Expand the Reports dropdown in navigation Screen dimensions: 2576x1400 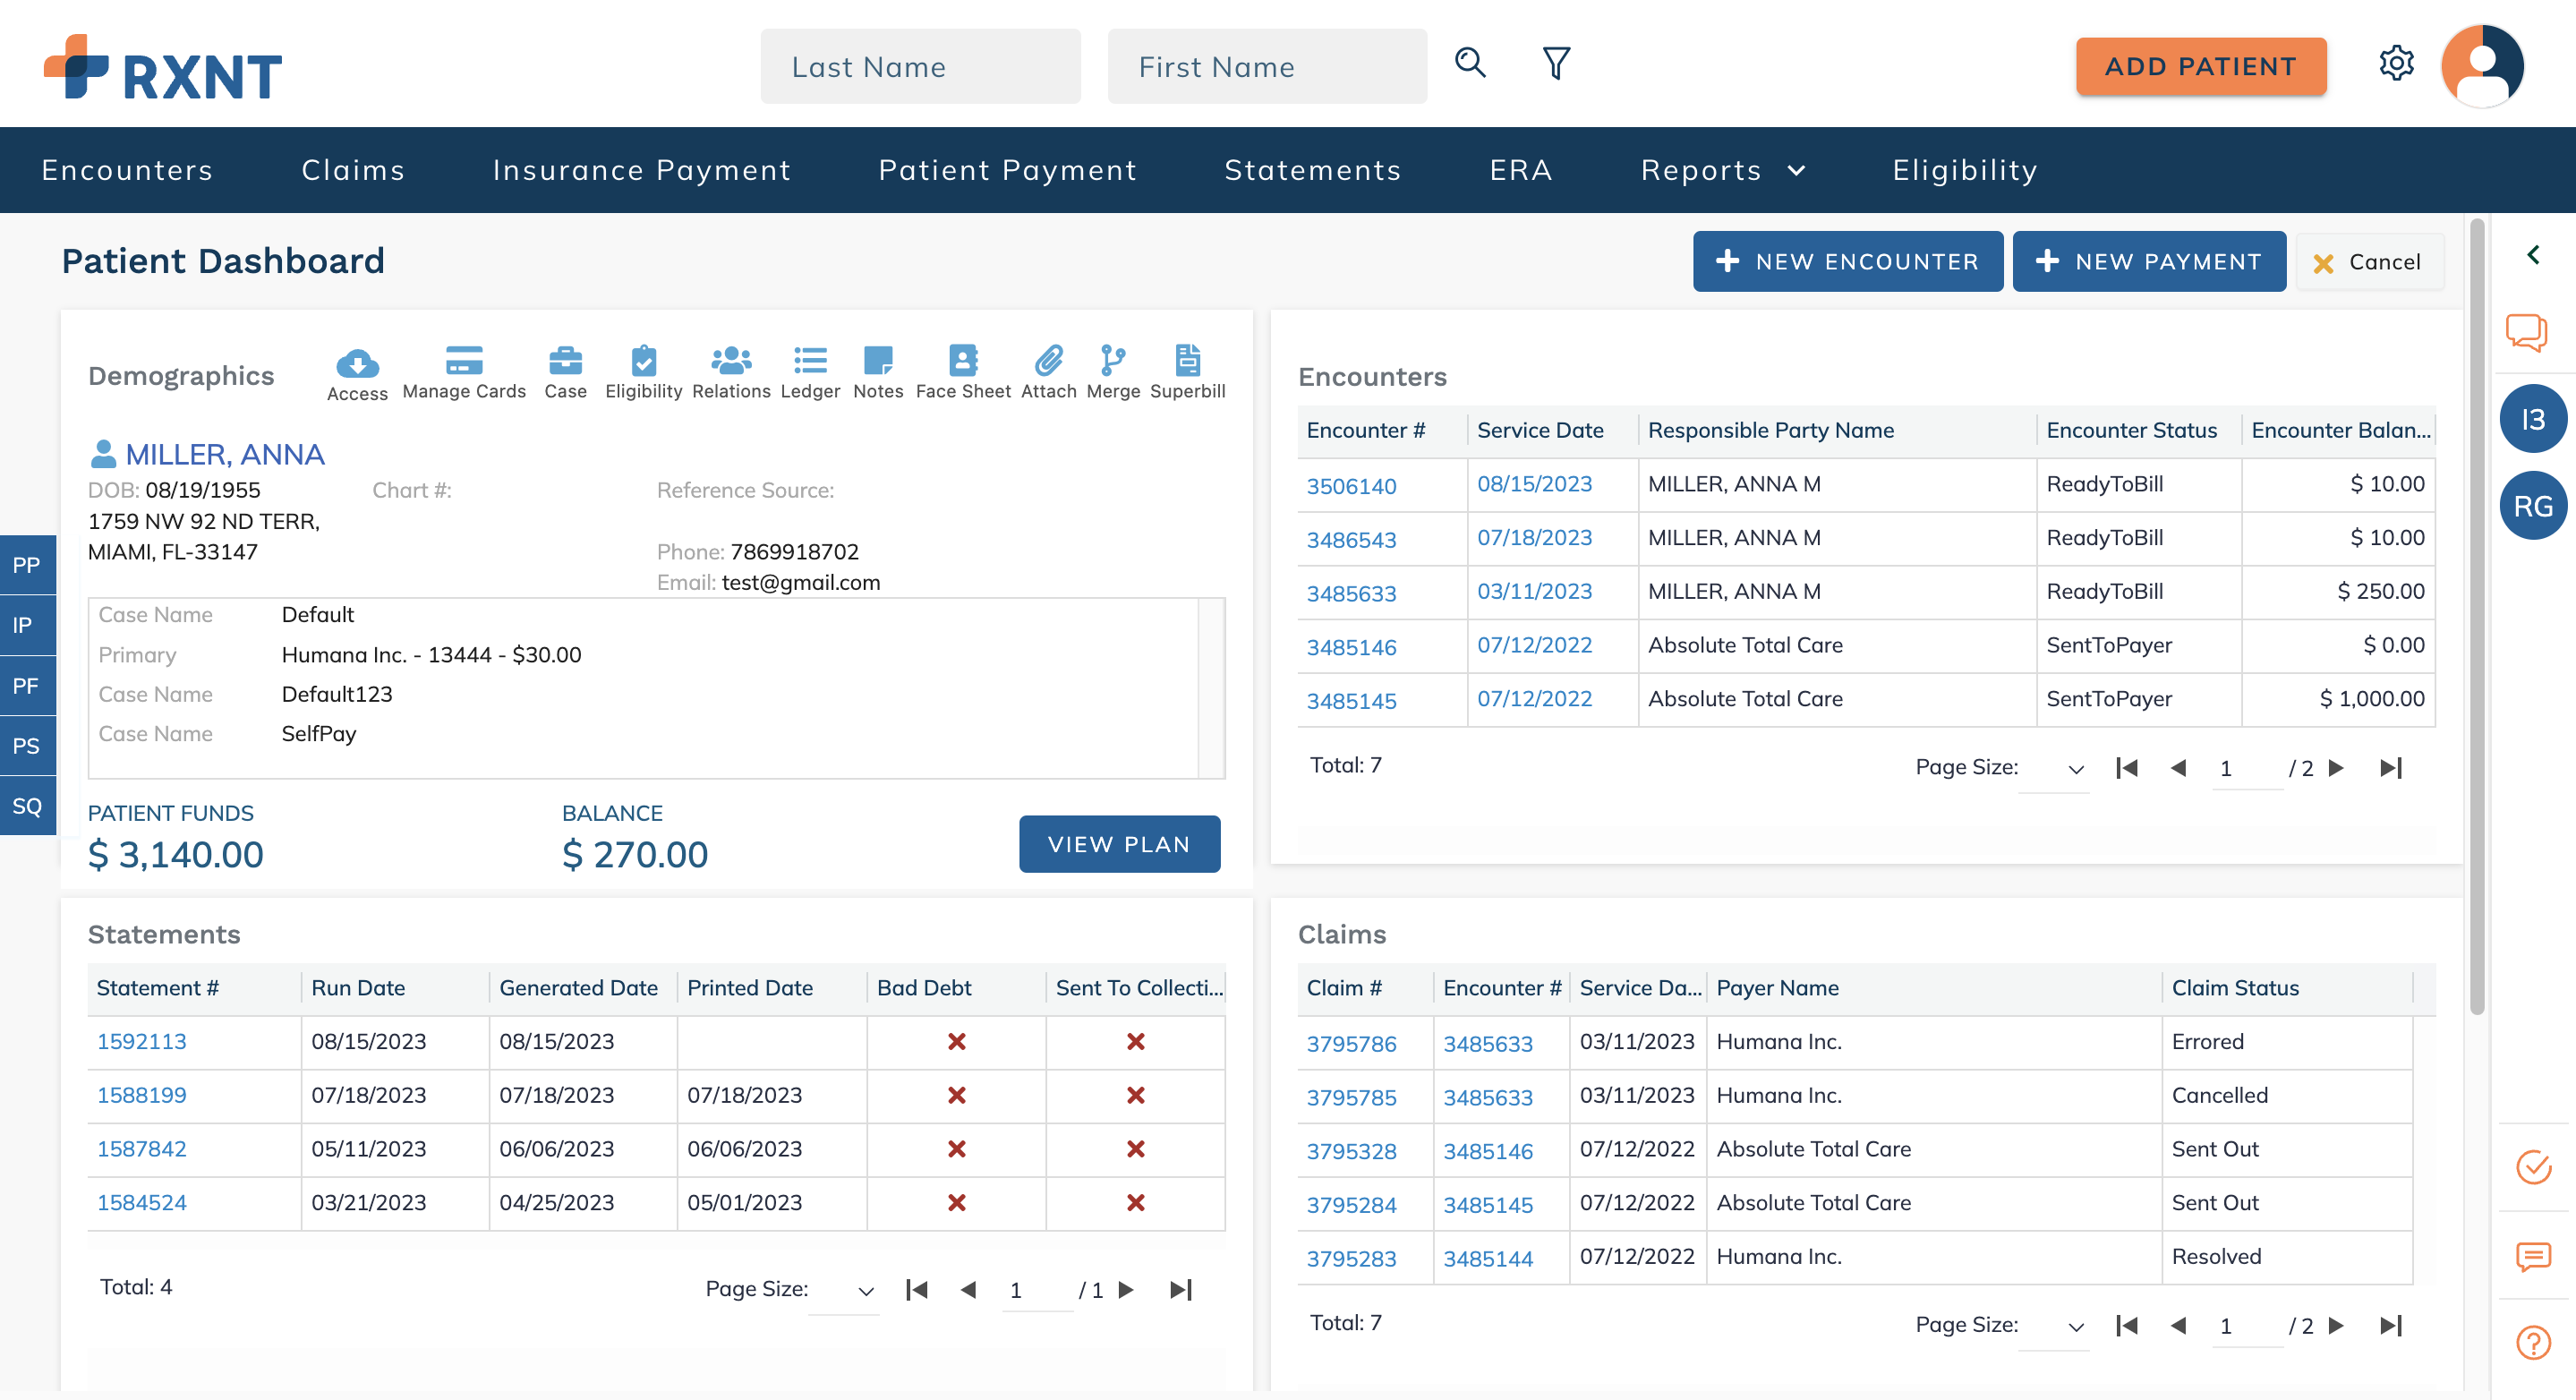tap(1723, 170)
